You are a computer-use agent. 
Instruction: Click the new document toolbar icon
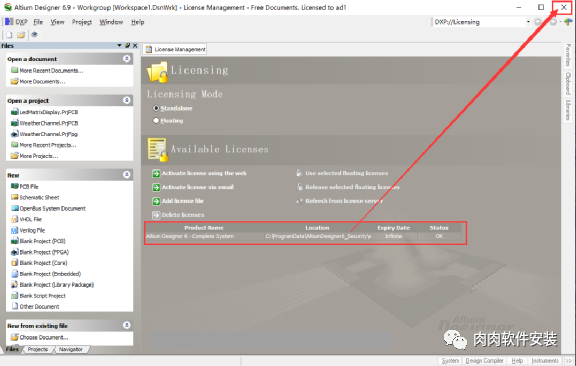(9, 35)
